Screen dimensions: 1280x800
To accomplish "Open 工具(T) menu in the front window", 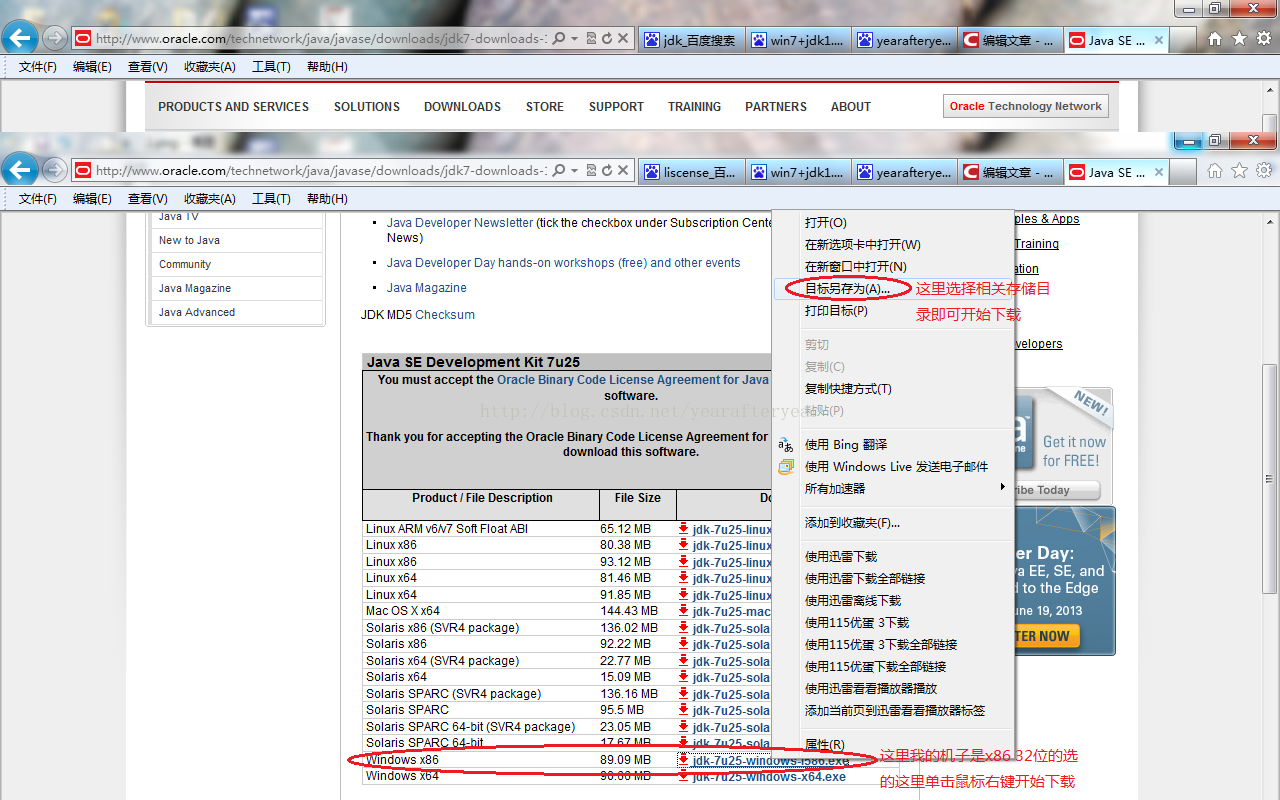I will (x=271, y=199).
